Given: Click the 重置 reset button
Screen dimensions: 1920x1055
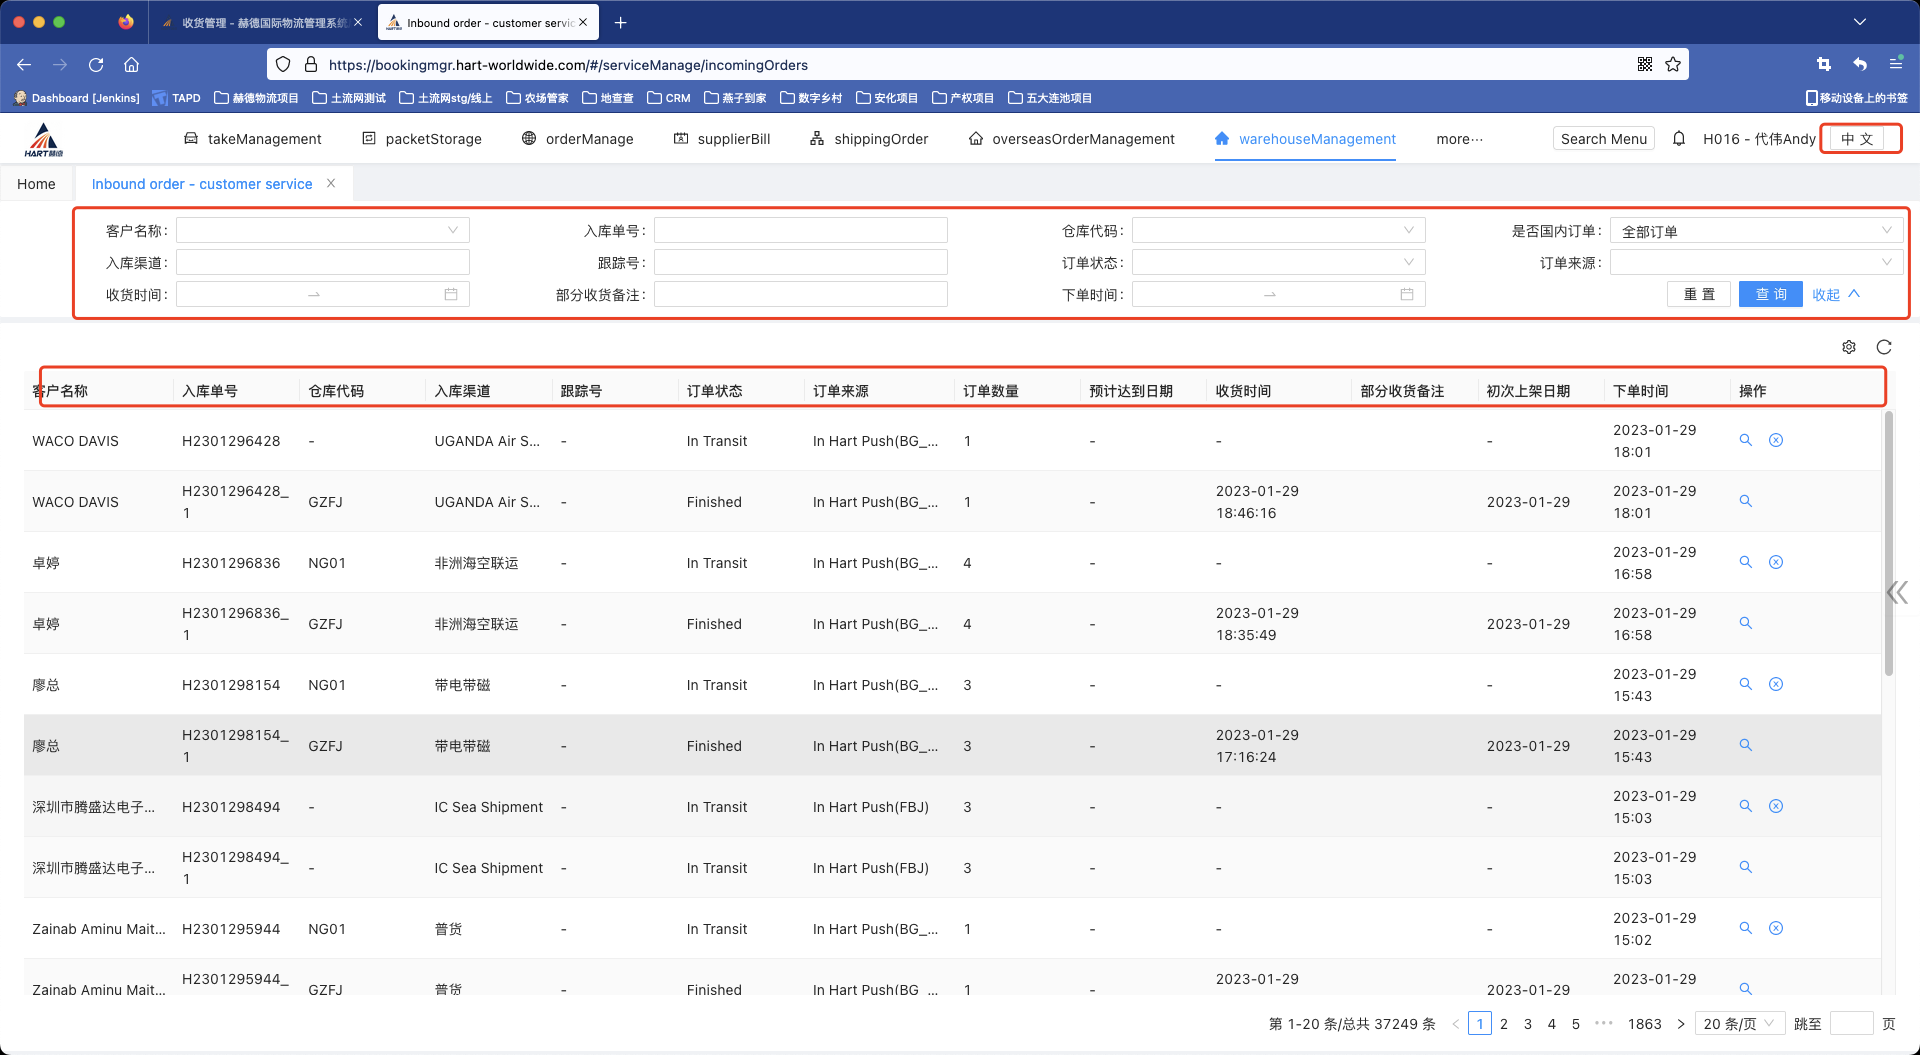Looking at the screenshot, I should click(x=1699, y=295).
